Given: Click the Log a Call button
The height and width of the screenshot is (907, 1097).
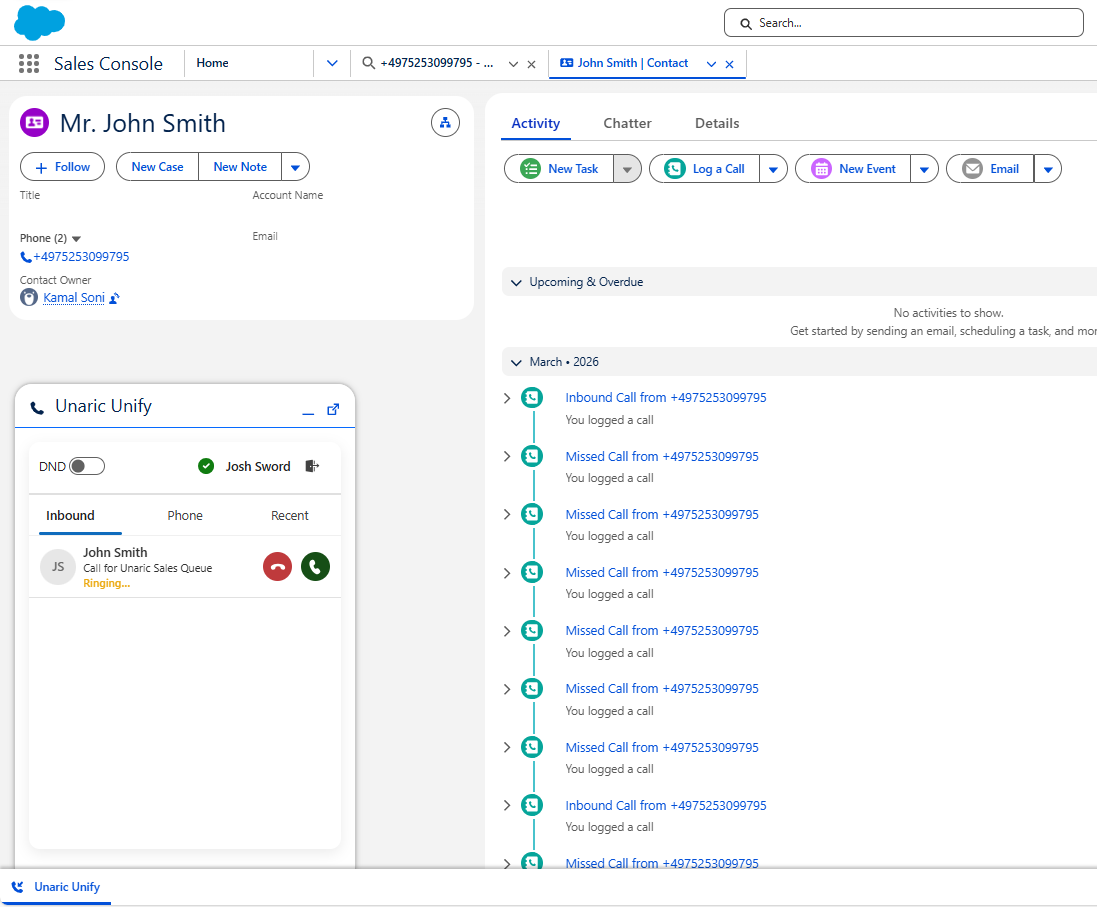Looking at the screenshot, I should click(704, 169).
